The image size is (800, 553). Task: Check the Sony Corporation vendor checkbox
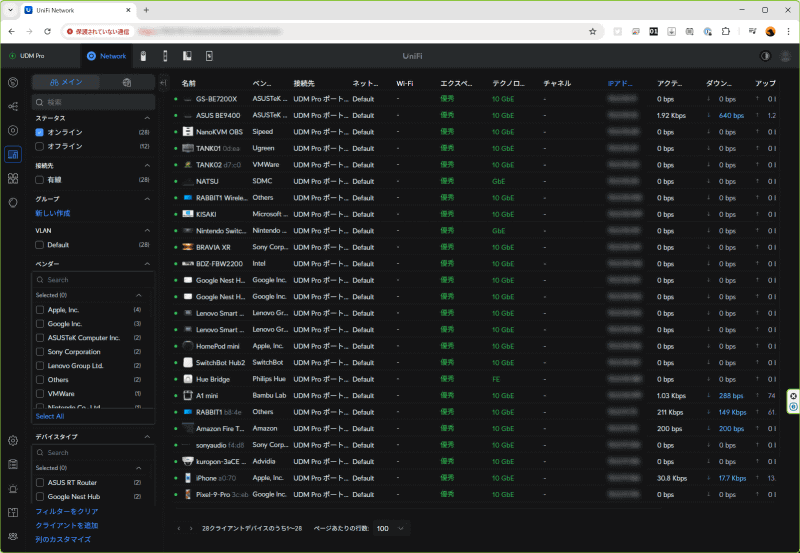coord(40,351)
